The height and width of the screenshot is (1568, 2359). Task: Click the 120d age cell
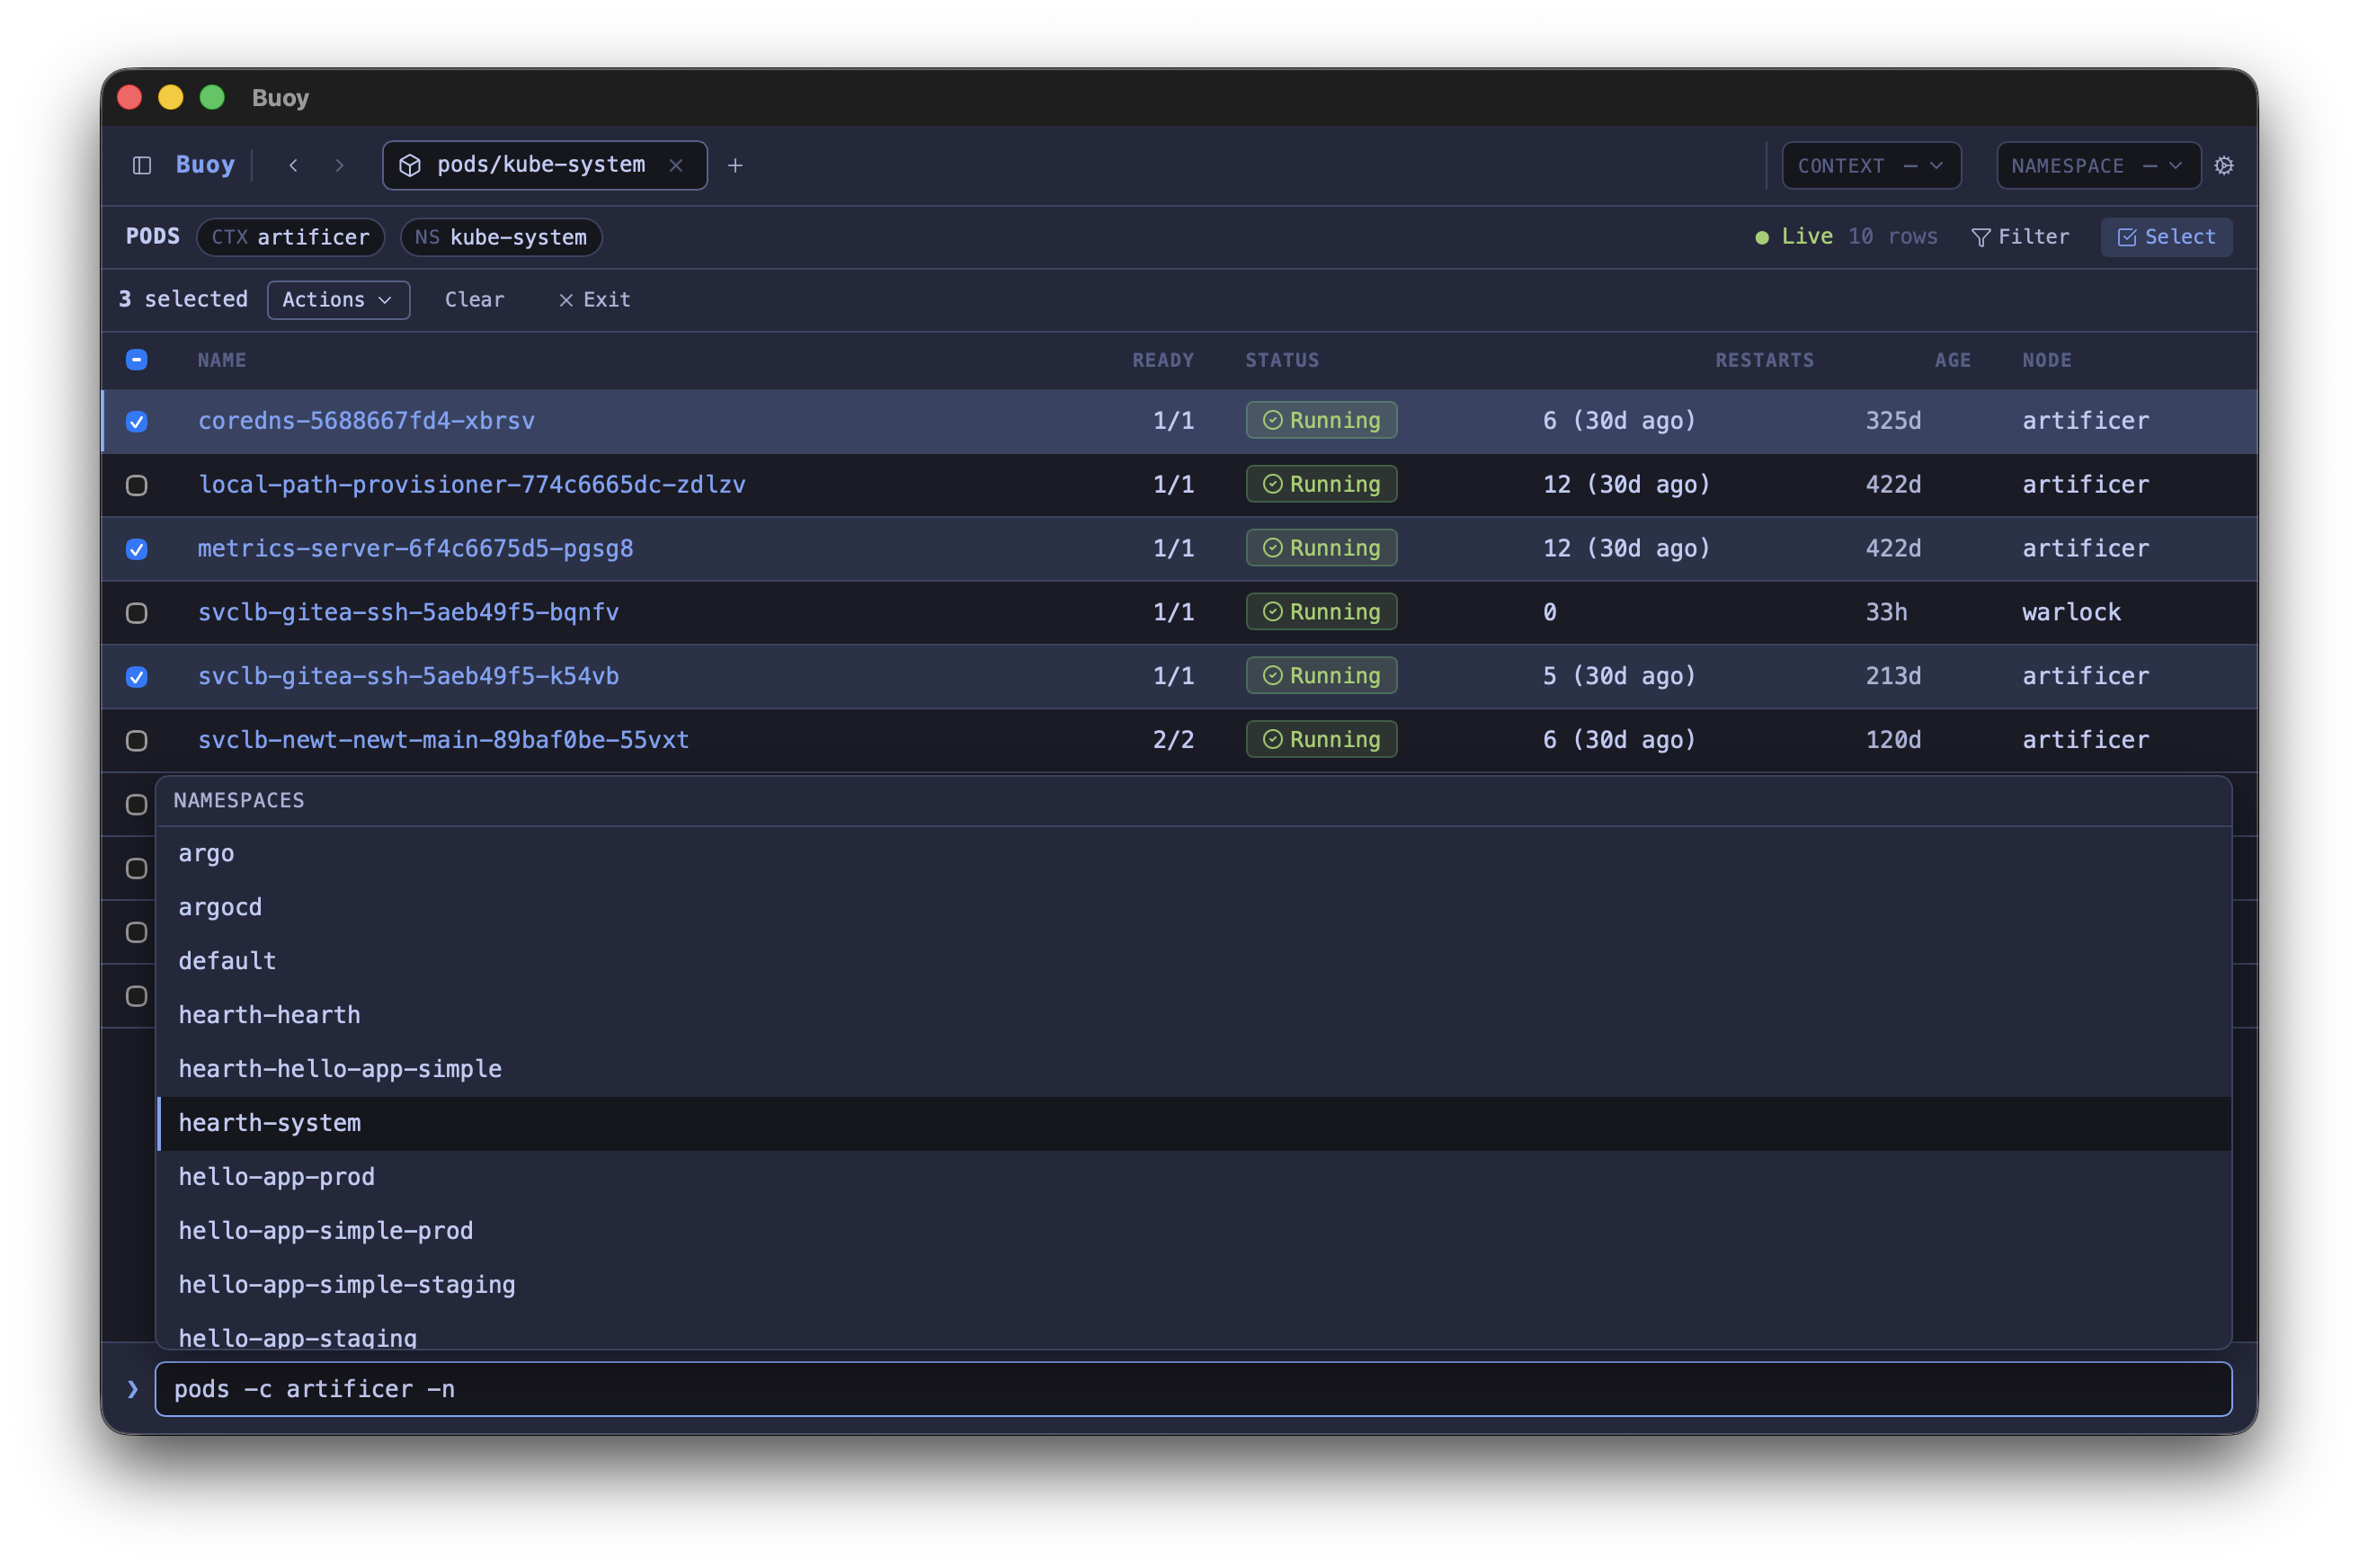pos(1893,739)
